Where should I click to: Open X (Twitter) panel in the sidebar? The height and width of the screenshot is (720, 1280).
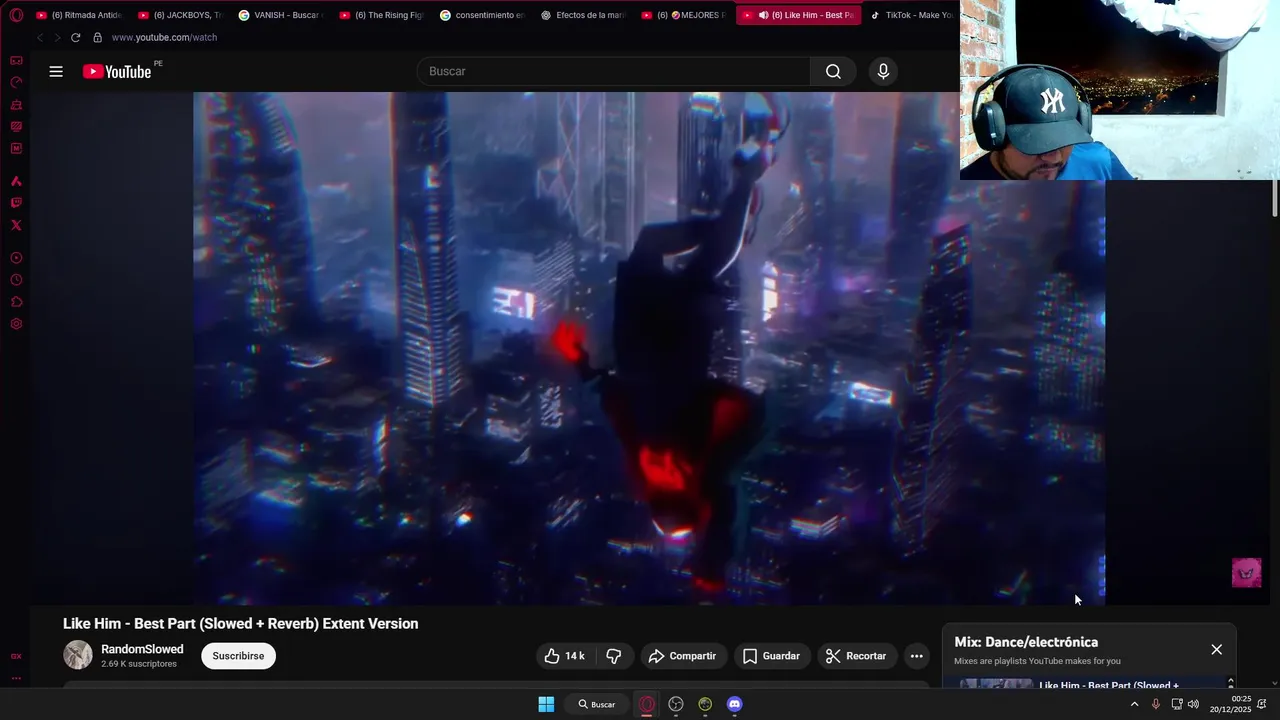16,225
